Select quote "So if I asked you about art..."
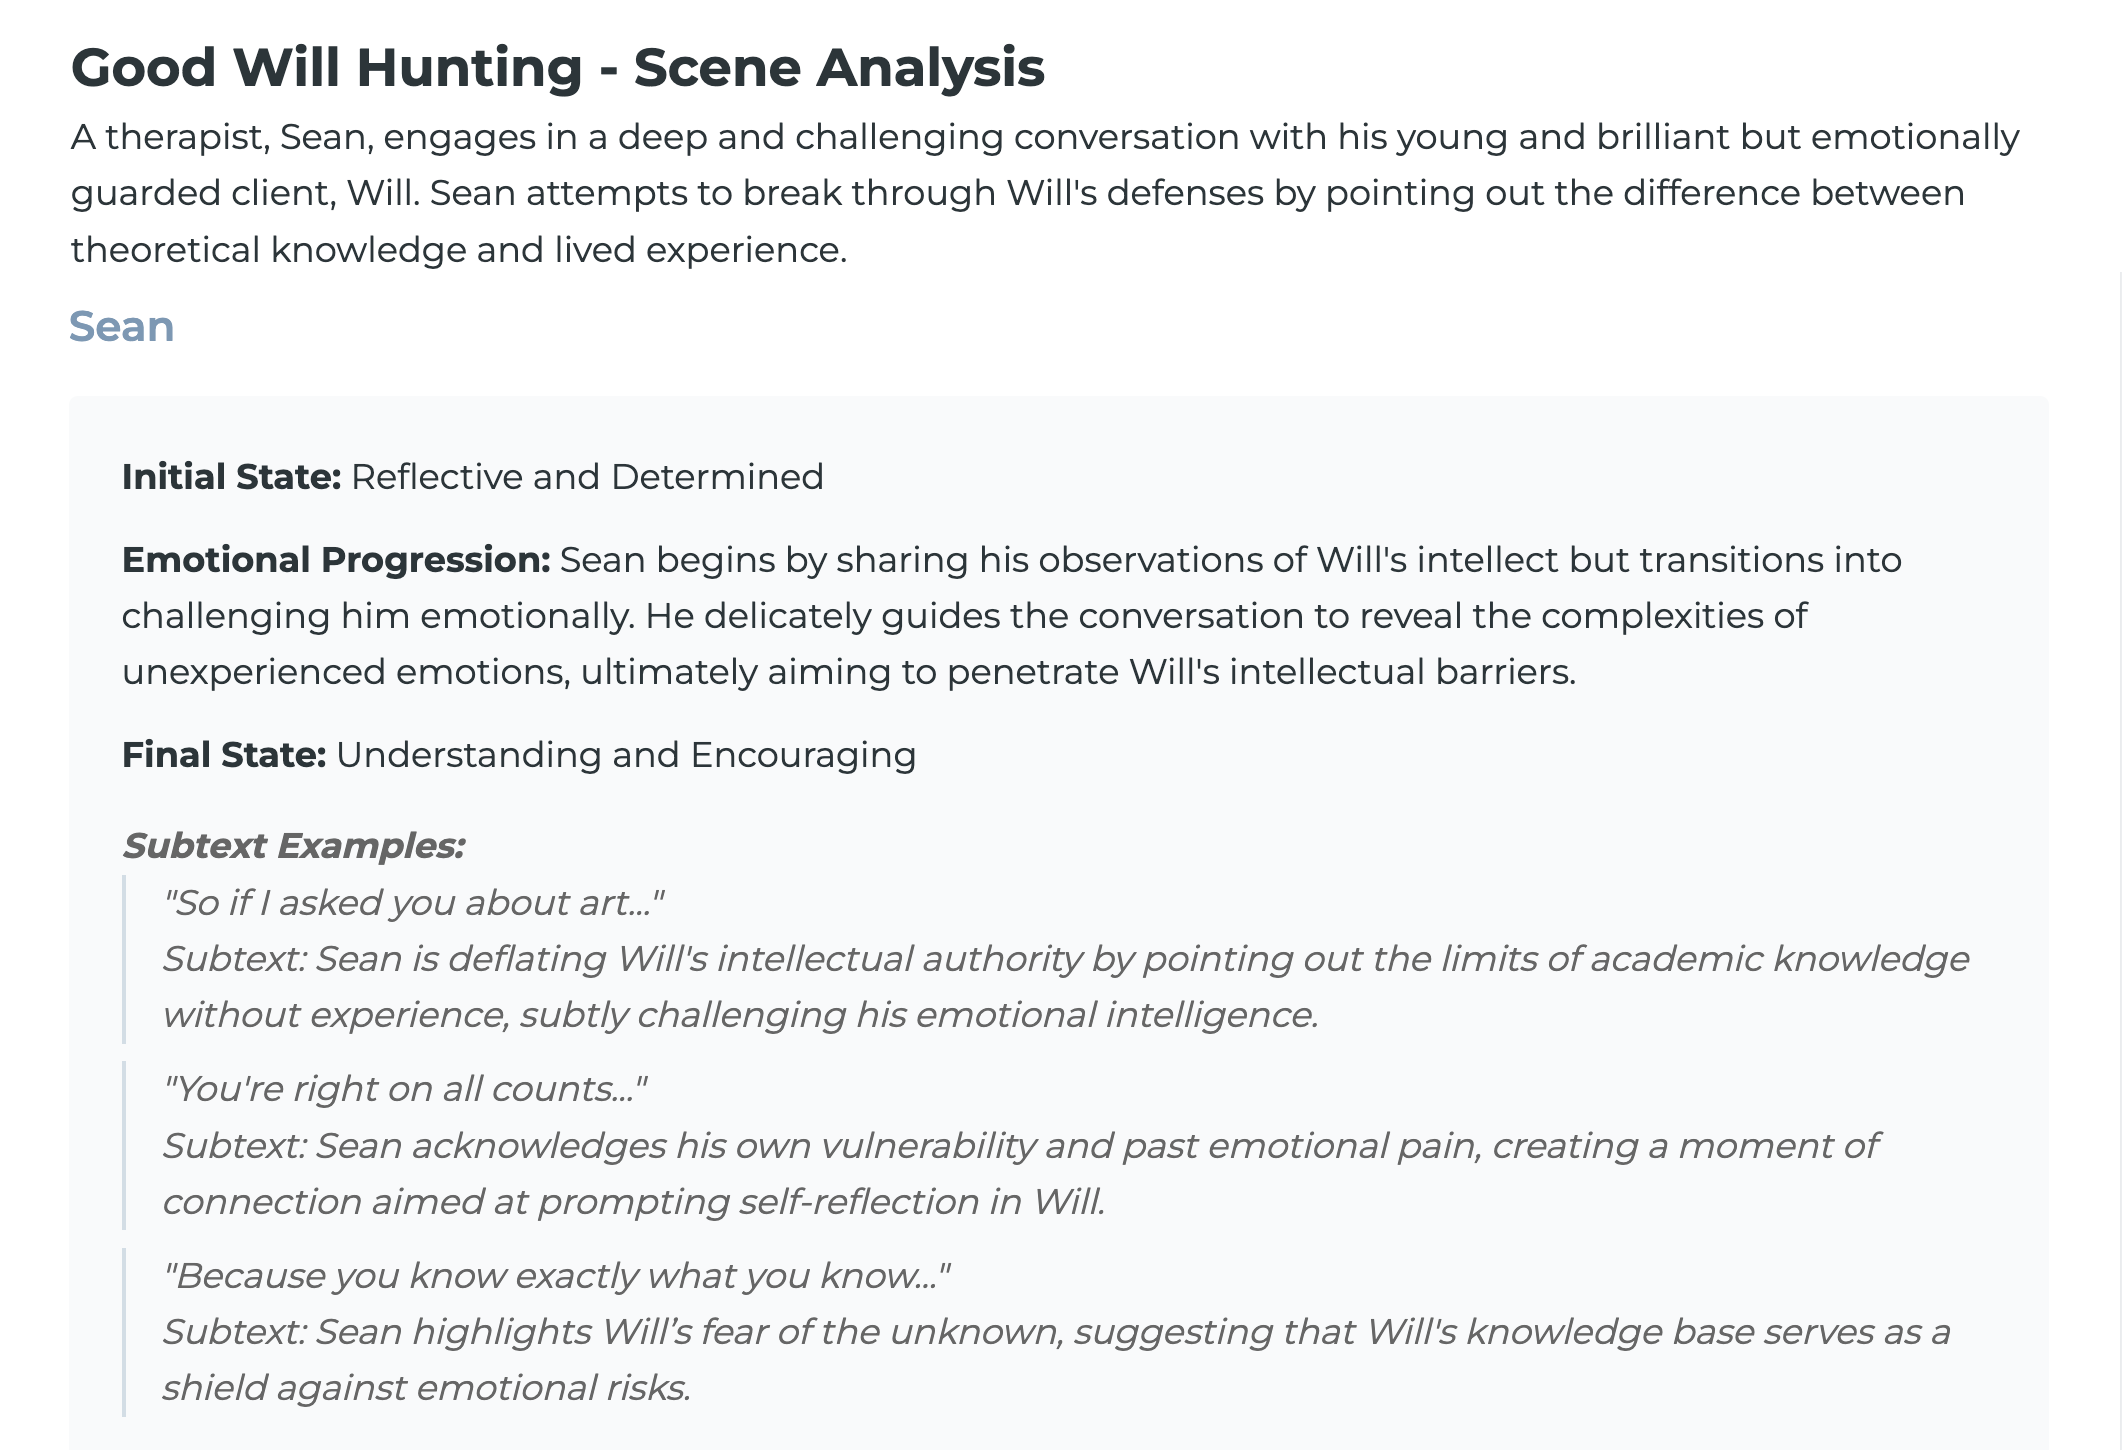Image resolution: width=2122 pixels, height=1450 pixels. pyautogui.click(x=414, y=903)
